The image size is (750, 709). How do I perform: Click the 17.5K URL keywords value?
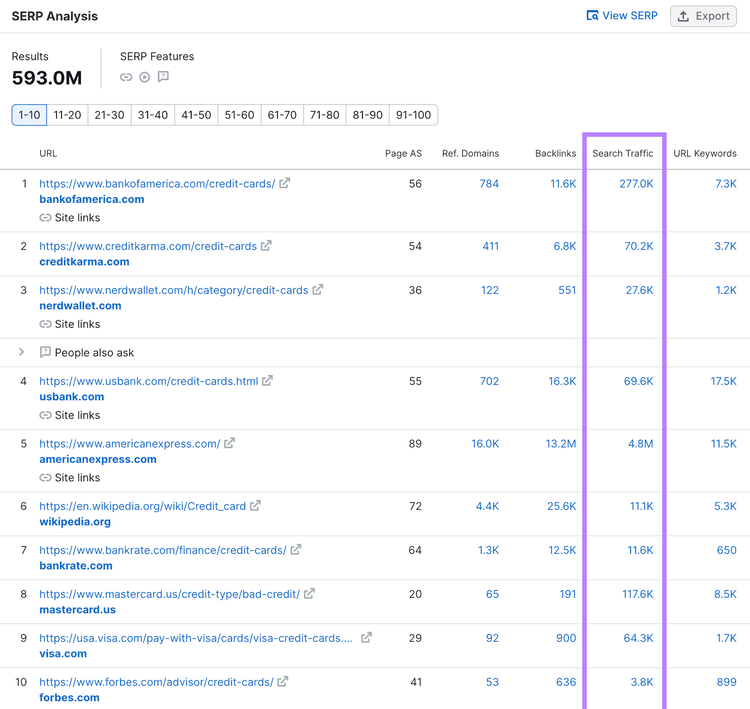(723, 381)
